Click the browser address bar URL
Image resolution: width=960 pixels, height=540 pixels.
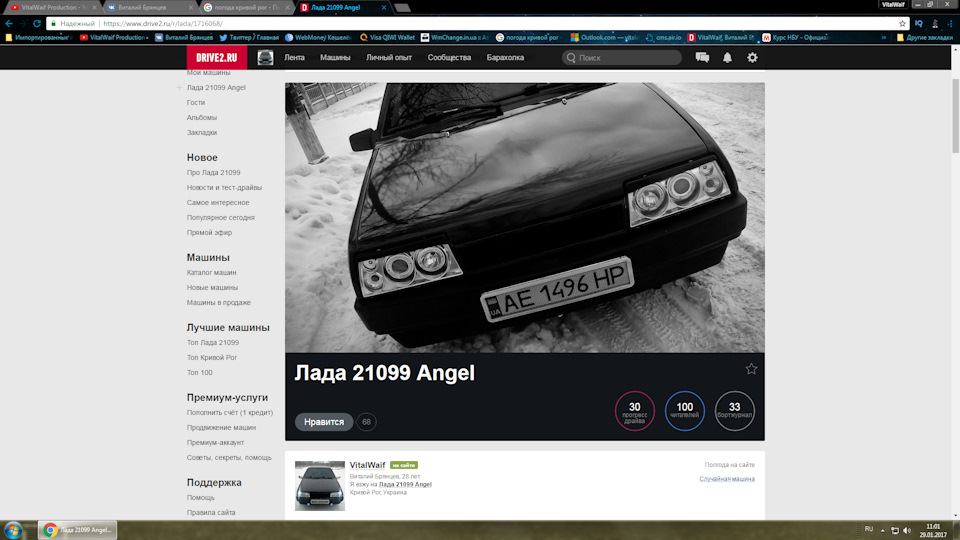coord(163,23)
